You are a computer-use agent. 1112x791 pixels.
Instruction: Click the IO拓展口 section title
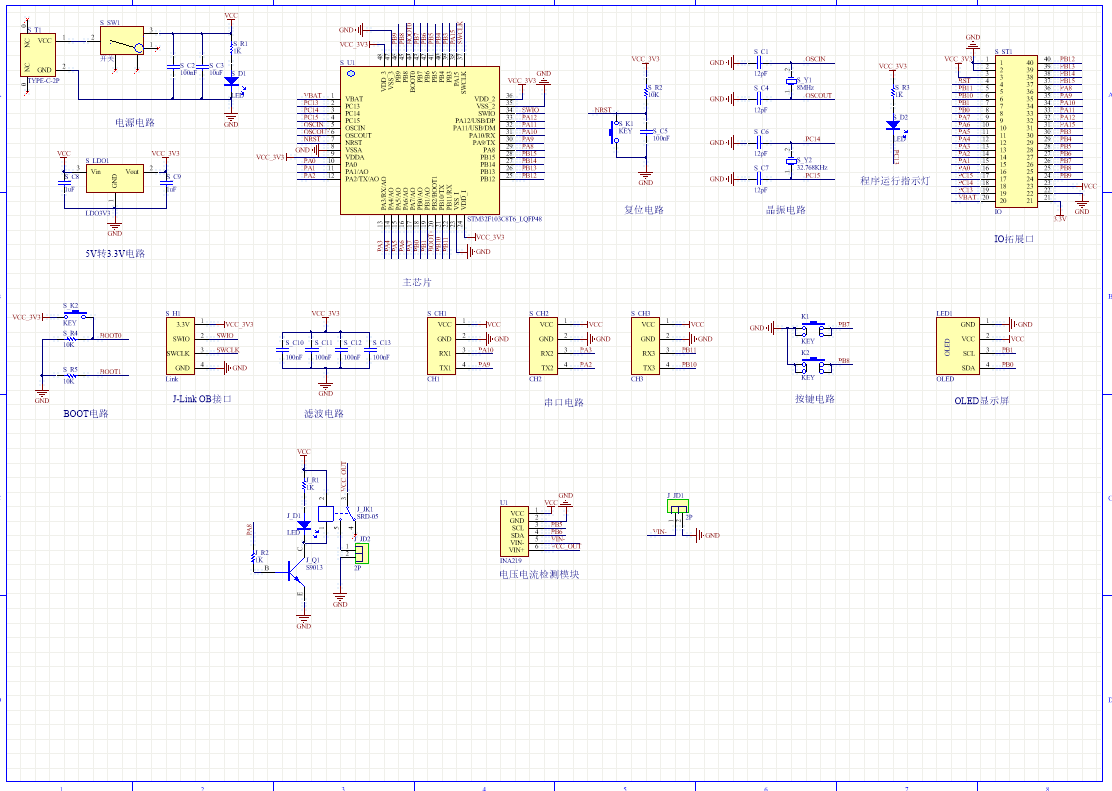[1014, 239]
